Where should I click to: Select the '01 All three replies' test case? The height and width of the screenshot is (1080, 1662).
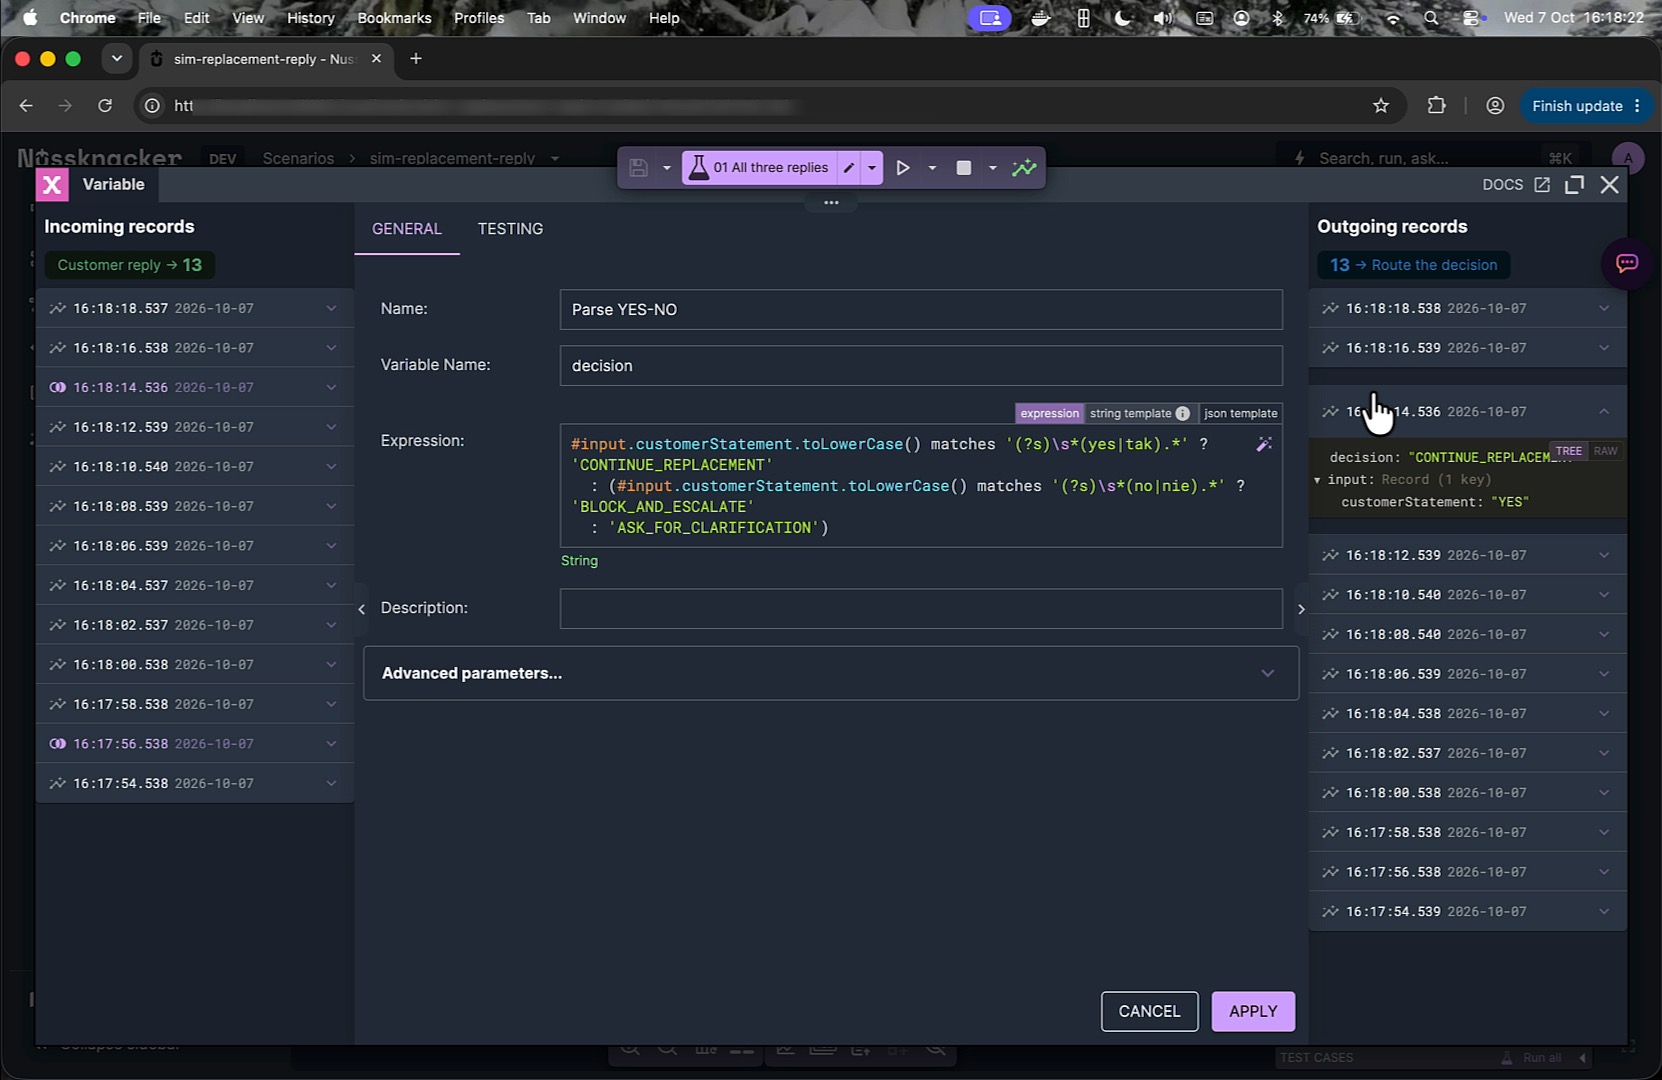[x=760, y=168]
